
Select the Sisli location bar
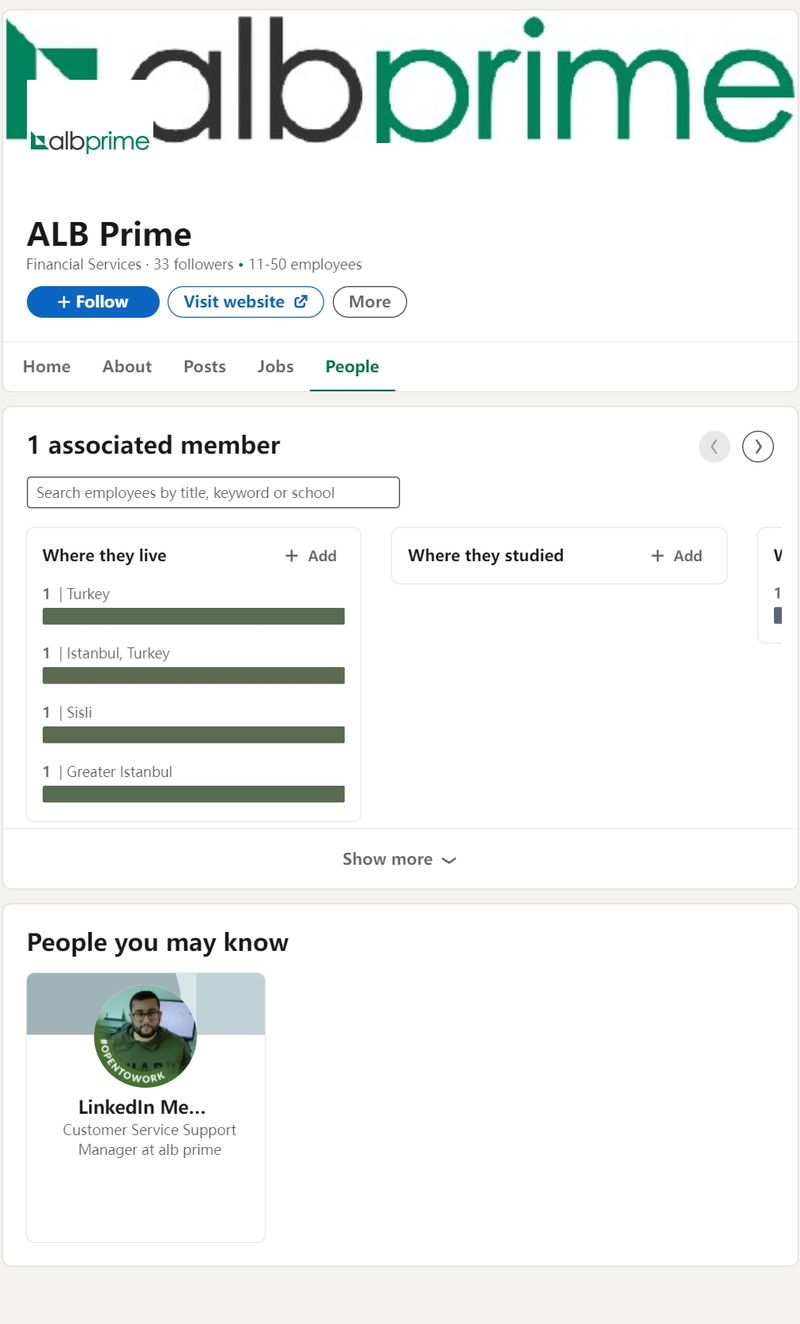point(194,734)
